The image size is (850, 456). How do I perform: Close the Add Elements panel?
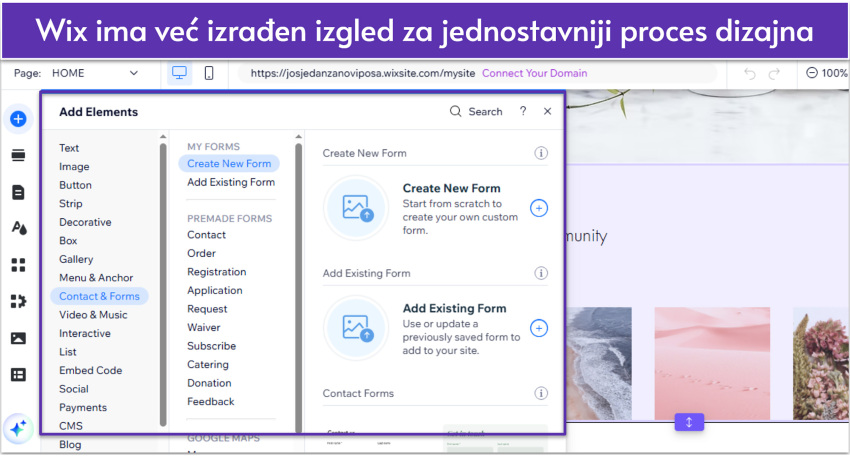tap(548, 111)
